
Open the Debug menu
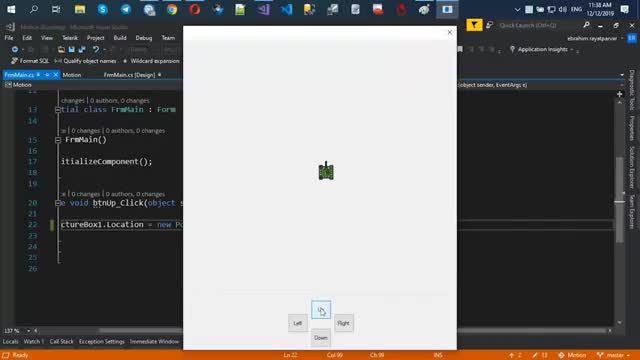click(x=144, y=38)
